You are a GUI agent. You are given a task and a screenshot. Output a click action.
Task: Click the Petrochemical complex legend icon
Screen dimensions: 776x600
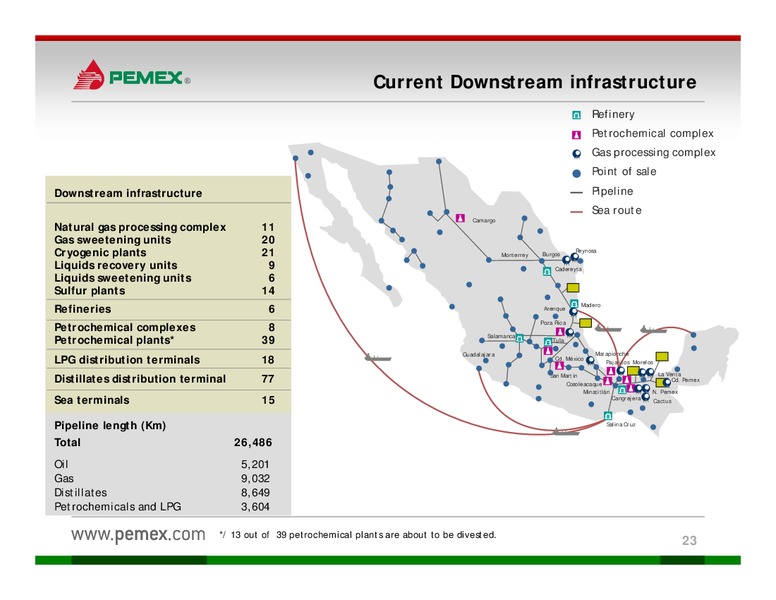(x=577, y=135)
